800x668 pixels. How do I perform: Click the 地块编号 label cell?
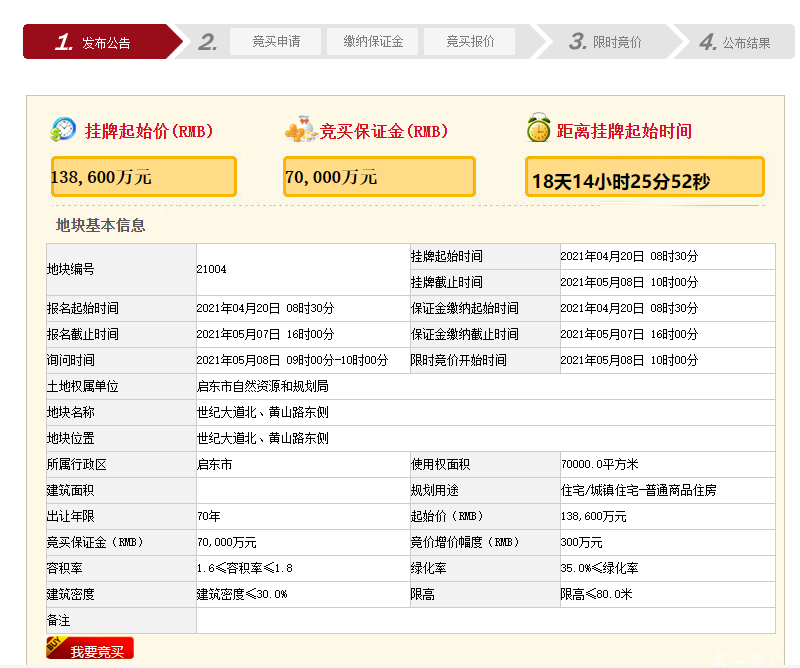pos(121,269)
